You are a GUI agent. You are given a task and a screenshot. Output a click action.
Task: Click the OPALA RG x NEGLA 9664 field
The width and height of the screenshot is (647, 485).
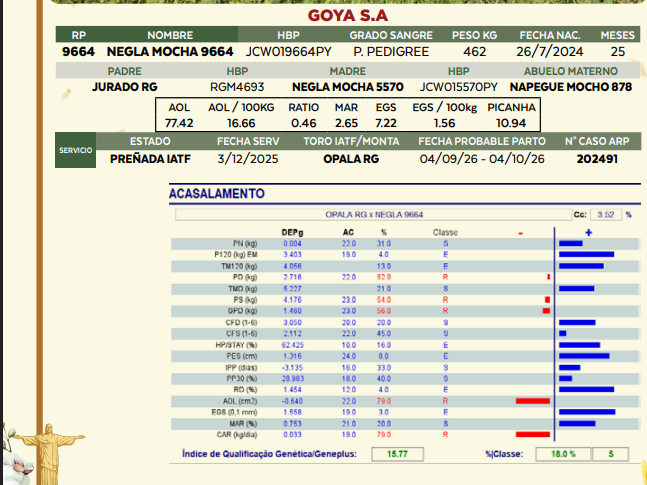tap(373, 215)
